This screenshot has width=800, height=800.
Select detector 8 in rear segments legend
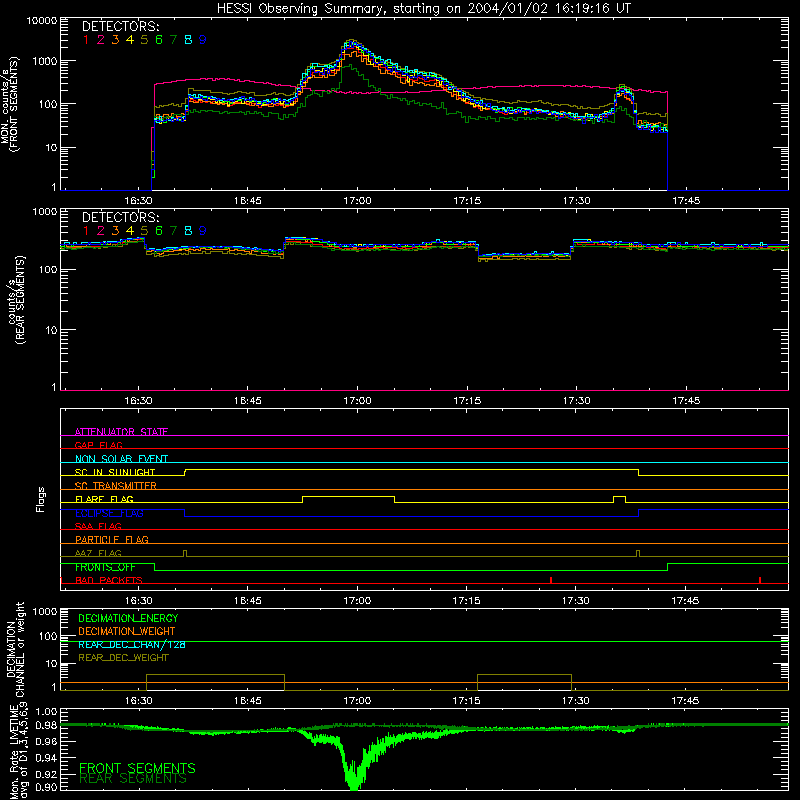pyautogui.click(x=188, y=231)
